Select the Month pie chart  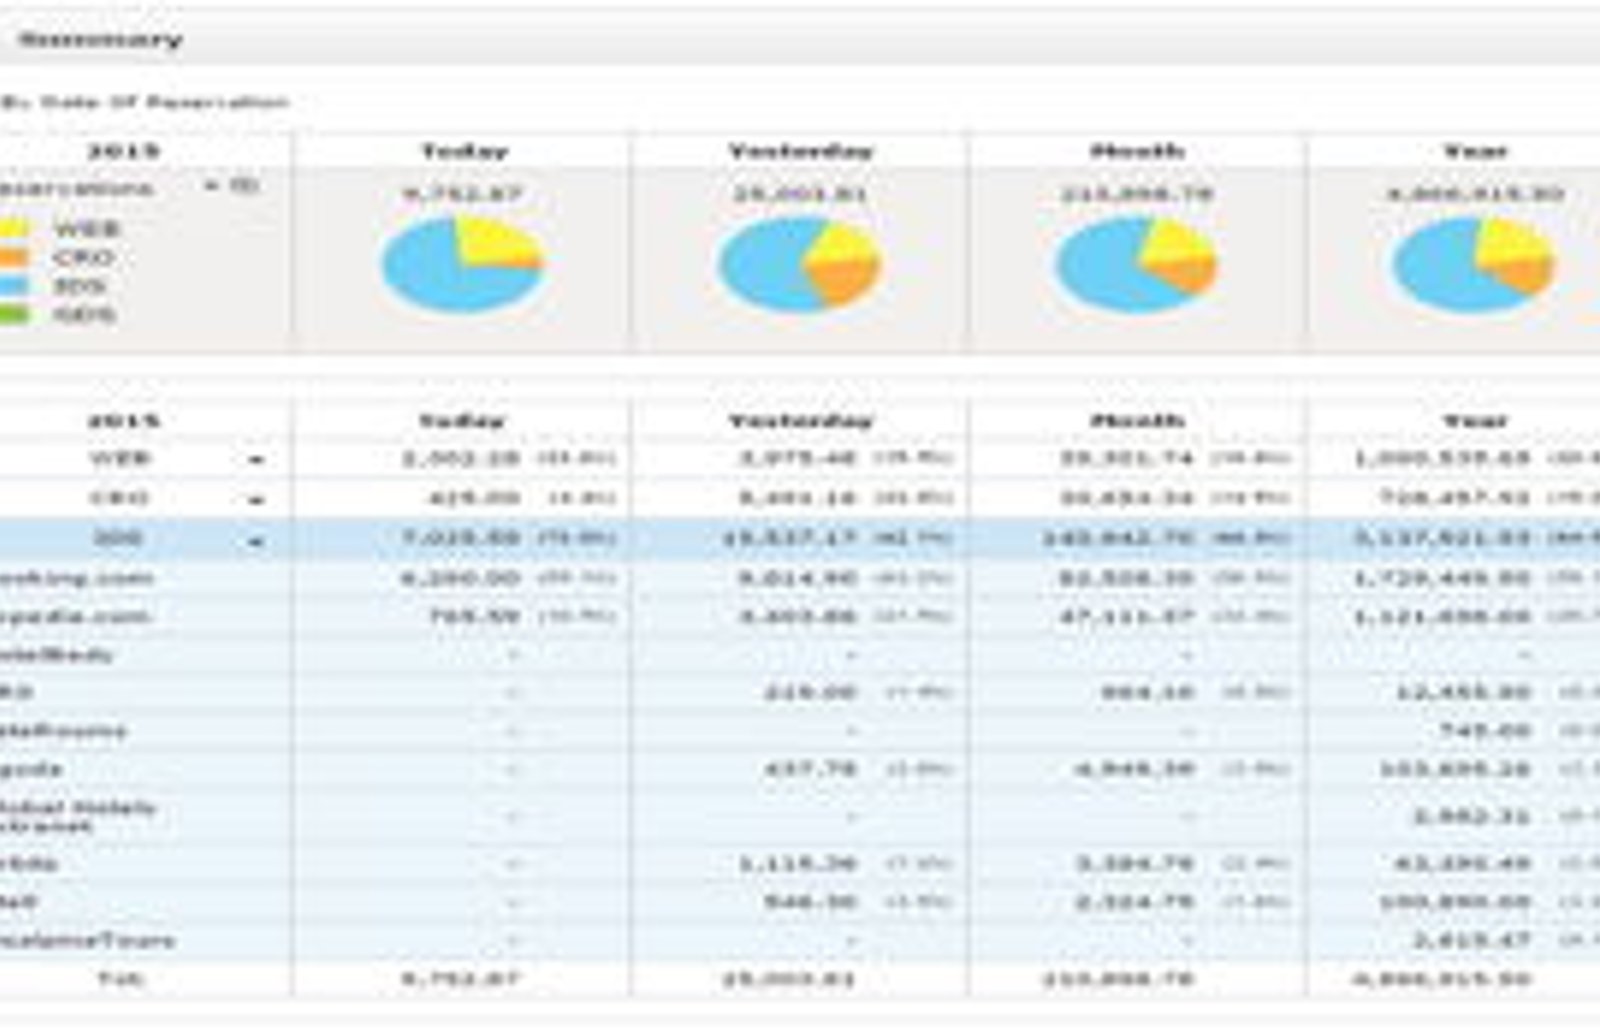pyautogui.click(x=1136, y=265)
